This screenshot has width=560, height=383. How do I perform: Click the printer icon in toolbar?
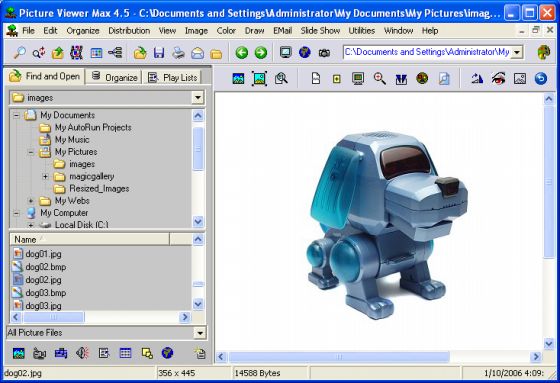pyautogui.click(x=178, y=53)
